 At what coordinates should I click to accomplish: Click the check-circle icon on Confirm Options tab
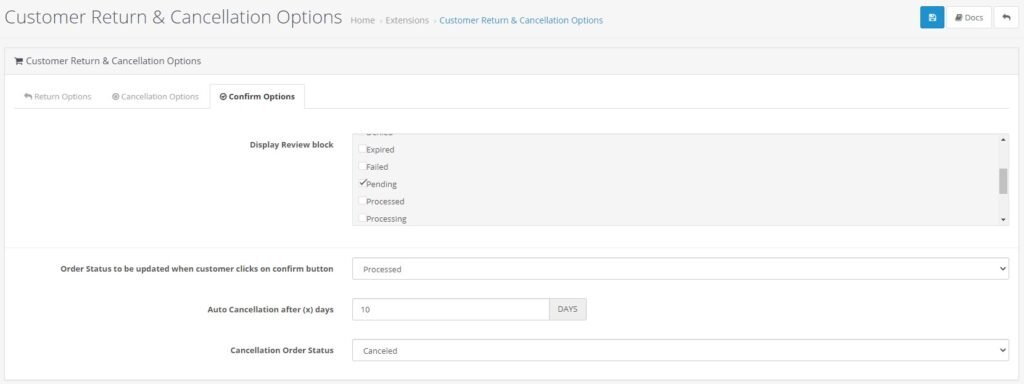223,97
